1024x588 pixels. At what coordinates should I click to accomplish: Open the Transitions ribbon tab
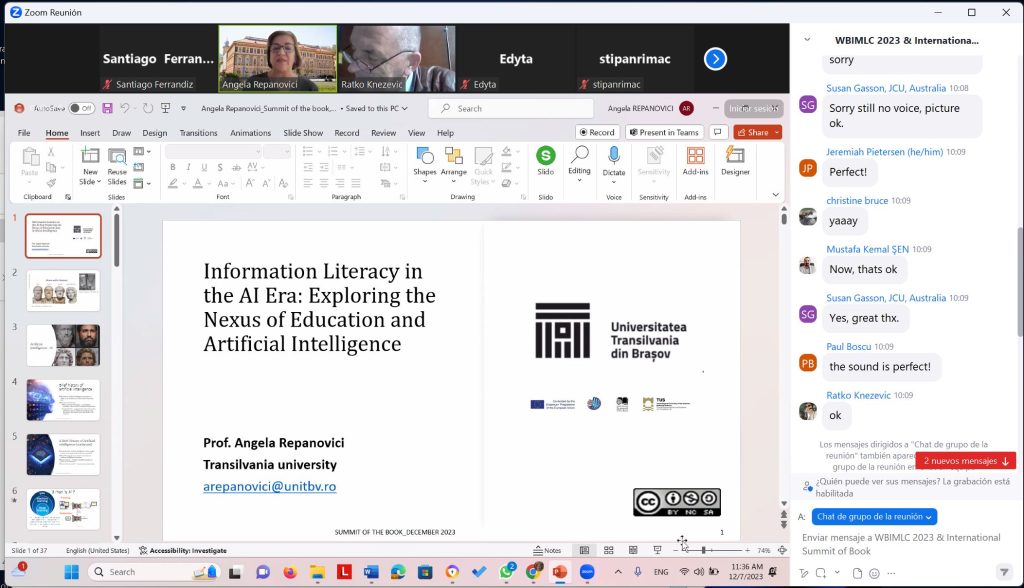point(198,133)
